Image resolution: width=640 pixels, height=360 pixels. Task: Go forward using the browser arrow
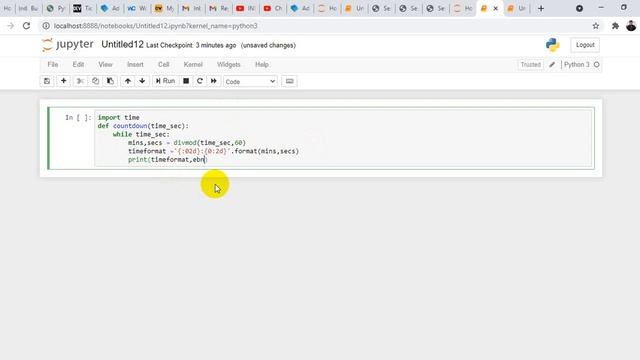click(x=11, y=26)
